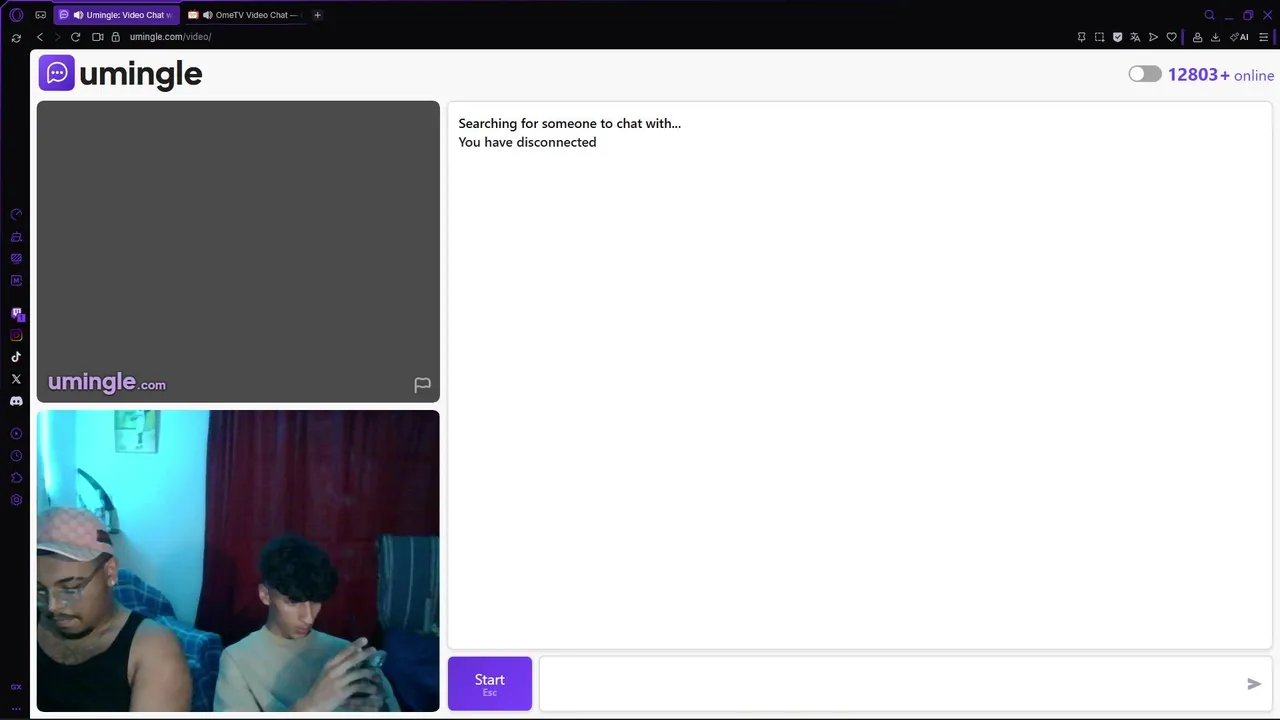This screenshot has width=1280, height=720.
Task: Open the TikTok sidebar icon
Action: point(16,357)
